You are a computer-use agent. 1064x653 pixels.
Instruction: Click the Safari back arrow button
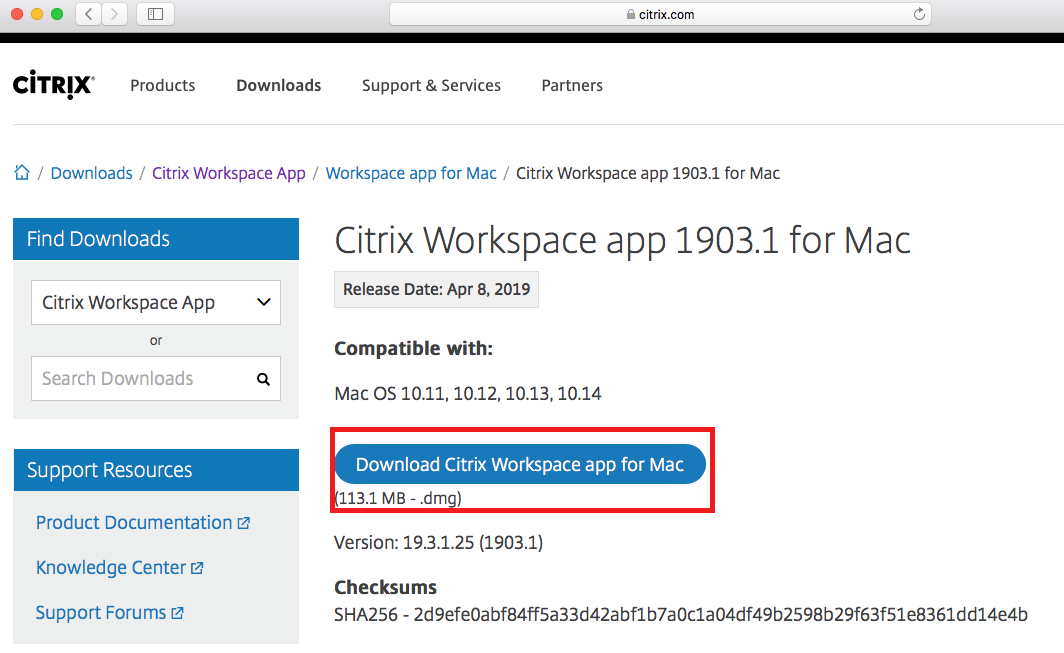pyautogui.click(x=89, y=14)
